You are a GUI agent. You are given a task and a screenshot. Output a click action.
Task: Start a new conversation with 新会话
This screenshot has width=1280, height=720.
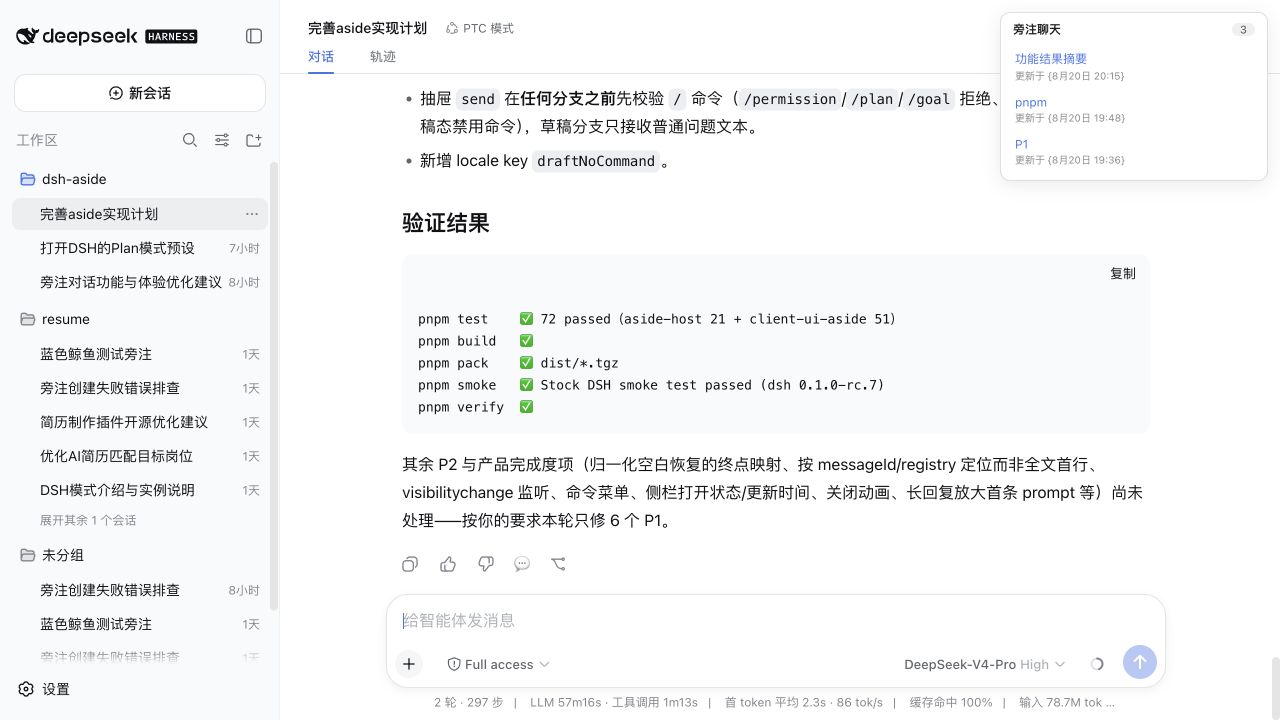(x=140, y=93)
